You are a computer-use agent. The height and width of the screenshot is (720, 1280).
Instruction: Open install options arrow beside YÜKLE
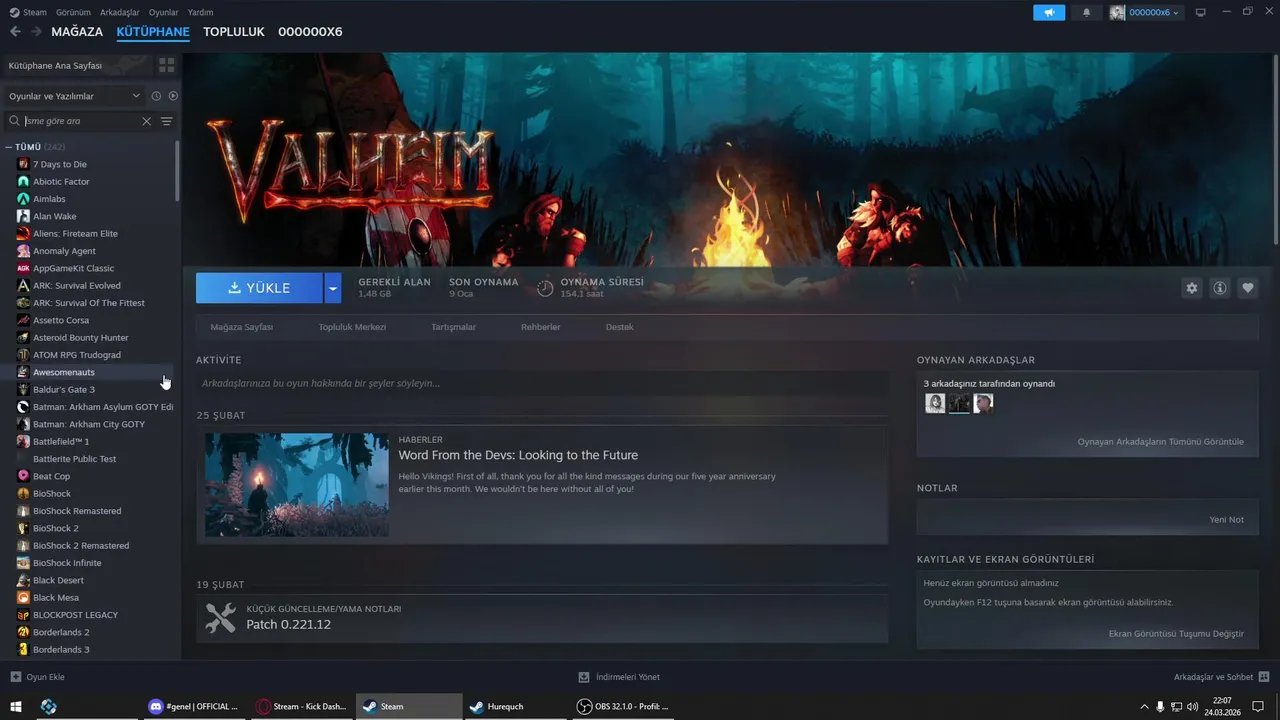(x=333, y=288)
